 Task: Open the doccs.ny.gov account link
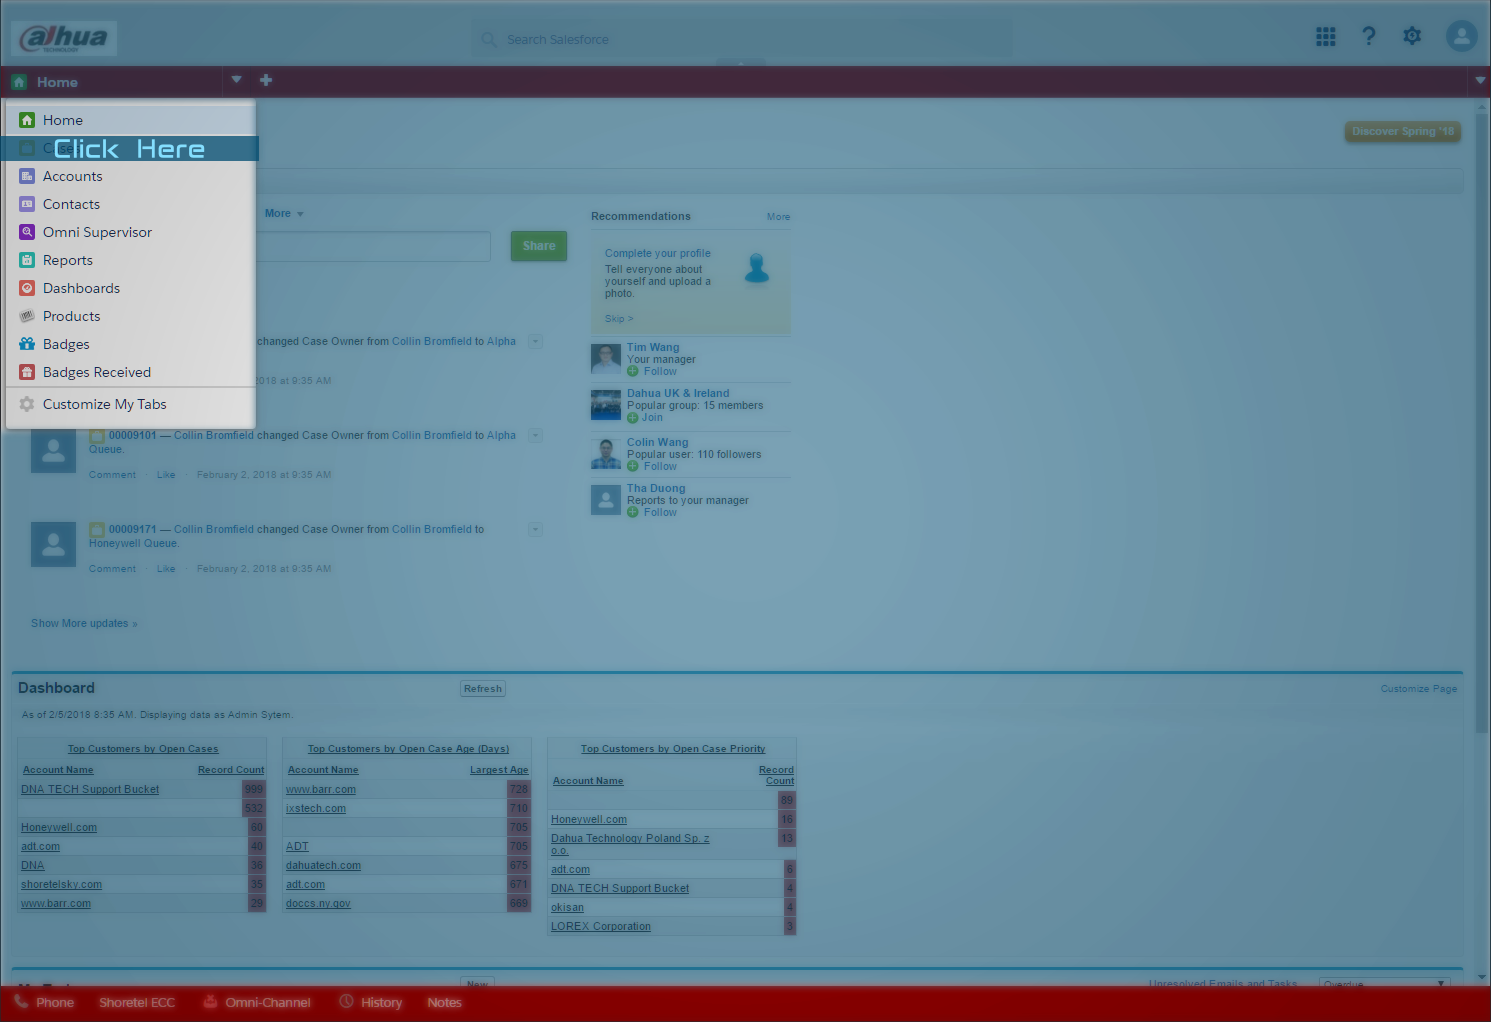click(x=318, y=904)
